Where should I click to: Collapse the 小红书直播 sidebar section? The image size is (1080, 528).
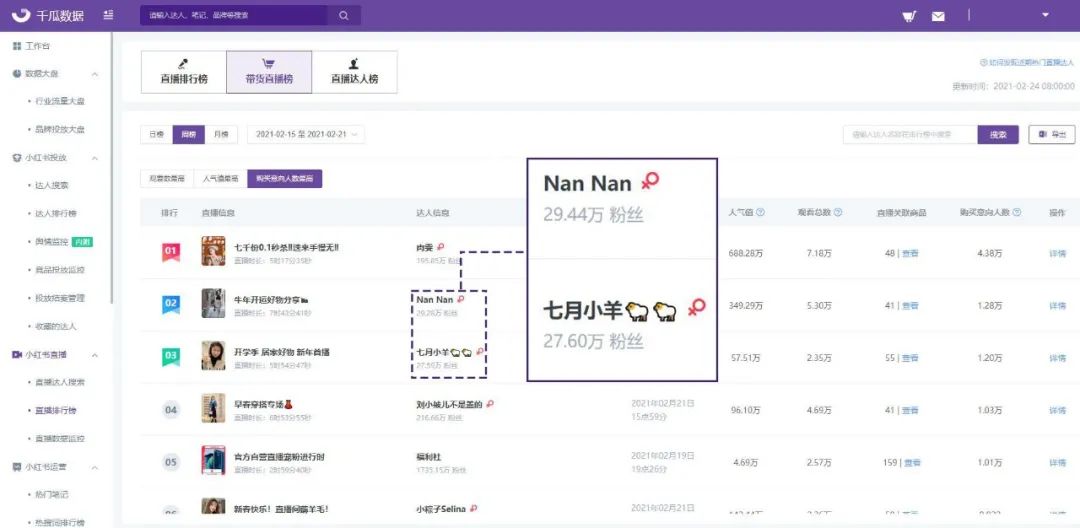95,355
